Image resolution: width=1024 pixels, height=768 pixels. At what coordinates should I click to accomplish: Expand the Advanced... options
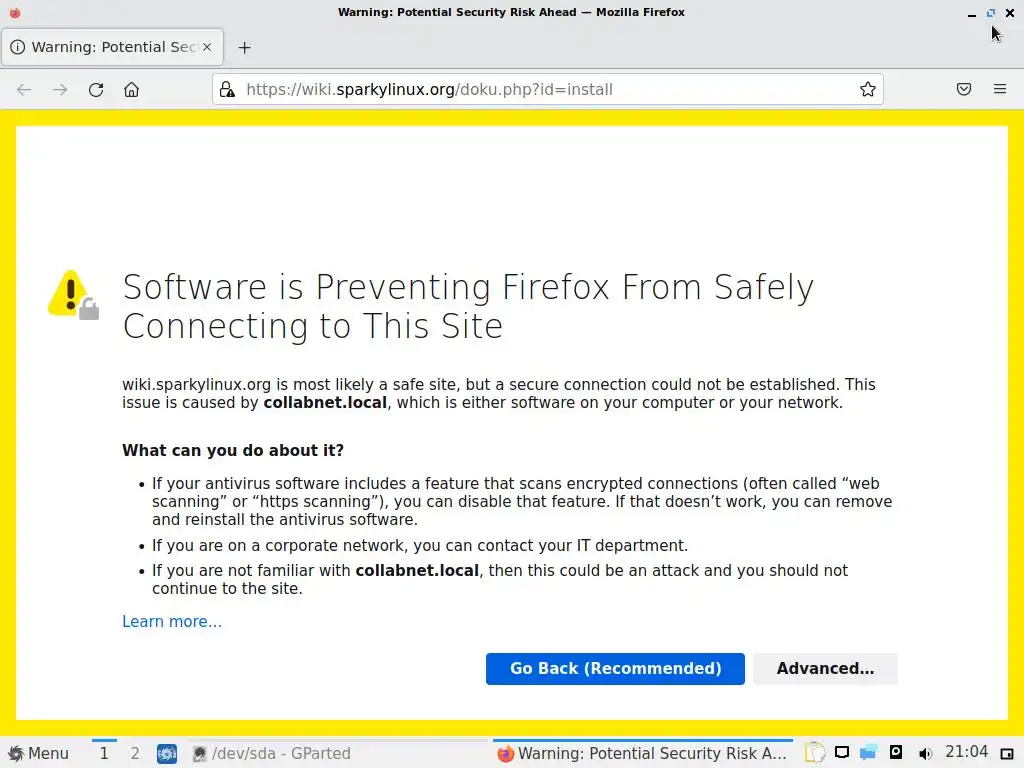point(825,669)
